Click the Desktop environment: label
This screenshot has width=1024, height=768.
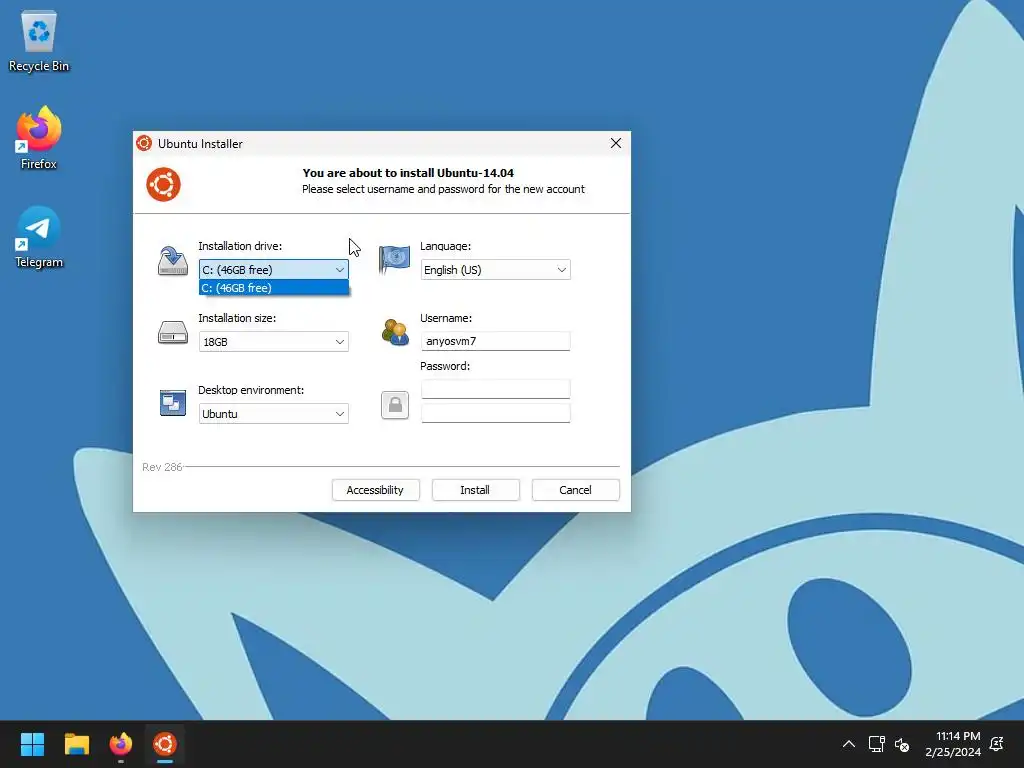coord(251,390)
